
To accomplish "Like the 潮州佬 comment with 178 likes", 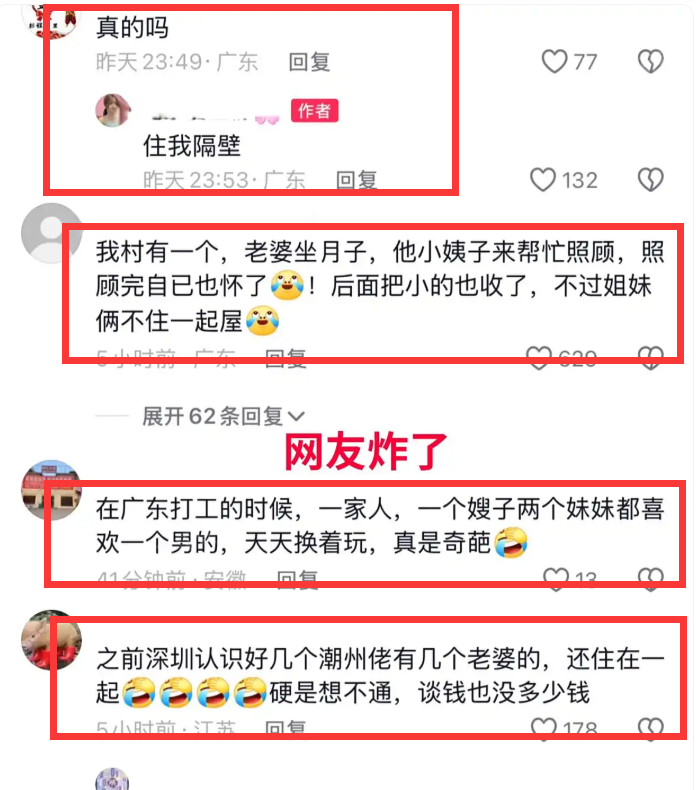I will [544, 729].
